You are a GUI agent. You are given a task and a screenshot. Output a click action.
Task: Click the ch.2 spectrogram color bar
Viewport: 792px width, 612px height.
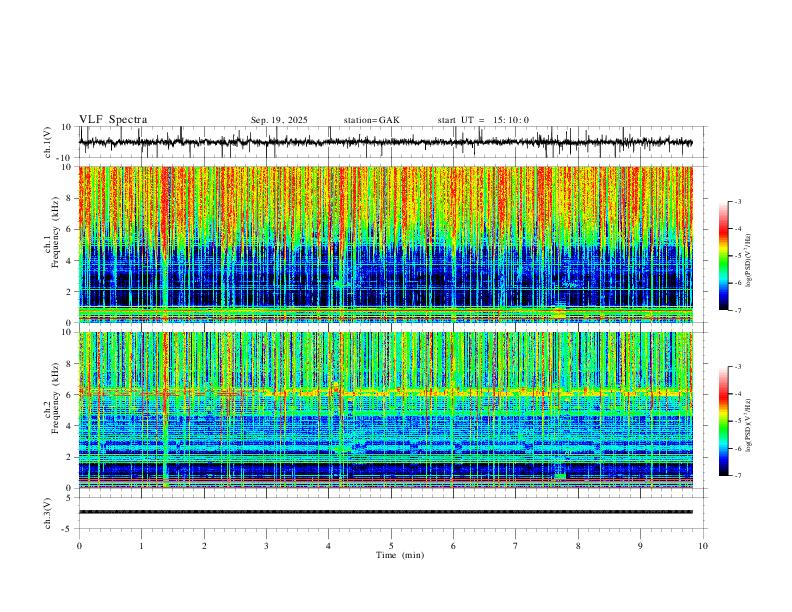coord(723,421)
